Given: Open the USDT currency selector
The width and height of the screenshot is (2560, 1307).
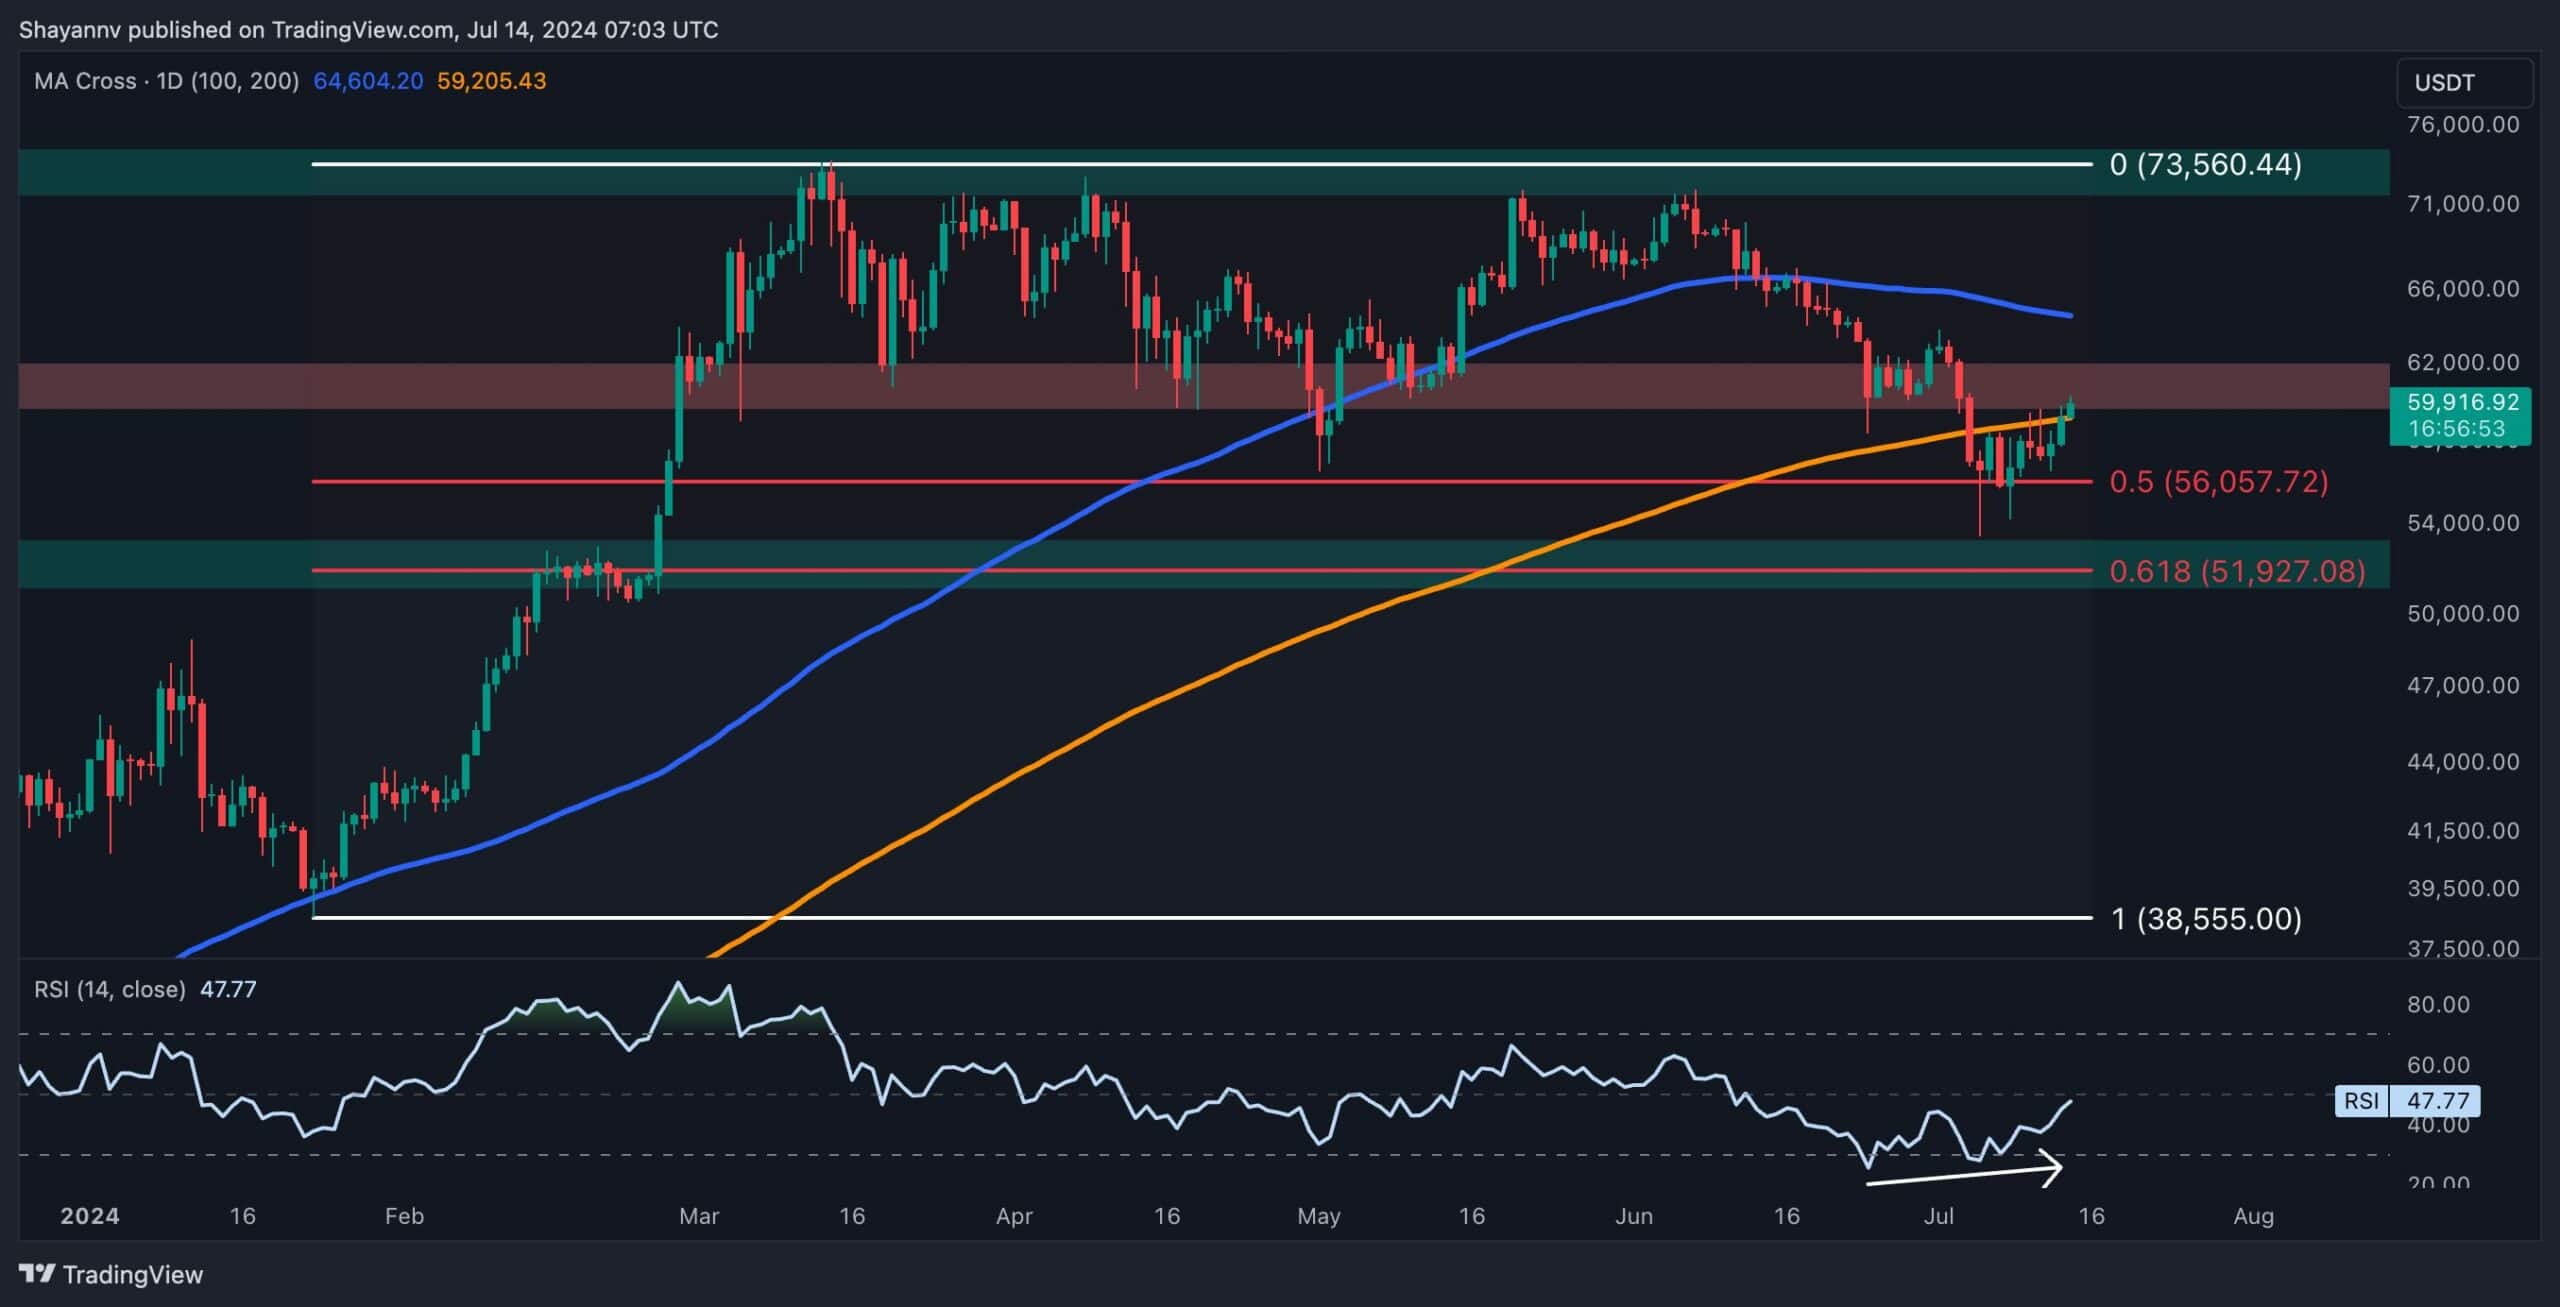Looking at the screenshot, I should 2444,83.
